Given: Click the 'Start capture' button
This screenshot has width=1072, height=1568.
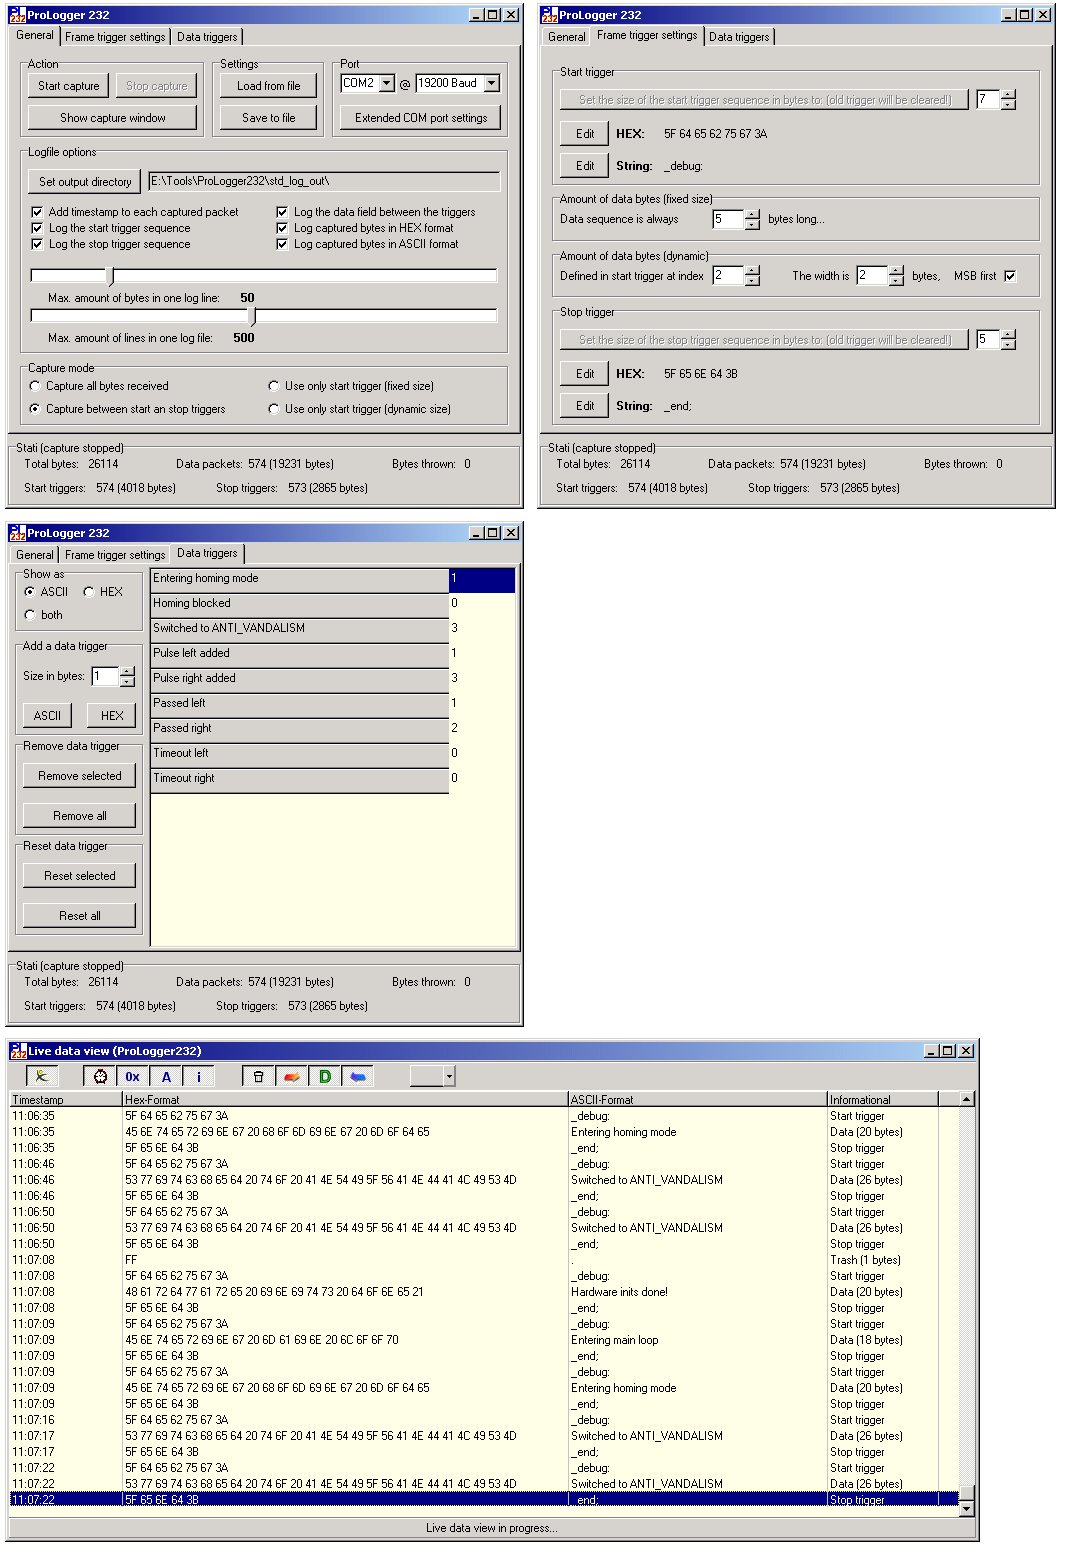Looking at the screenshot, I should pyautogui.click(x=69, y=86).
